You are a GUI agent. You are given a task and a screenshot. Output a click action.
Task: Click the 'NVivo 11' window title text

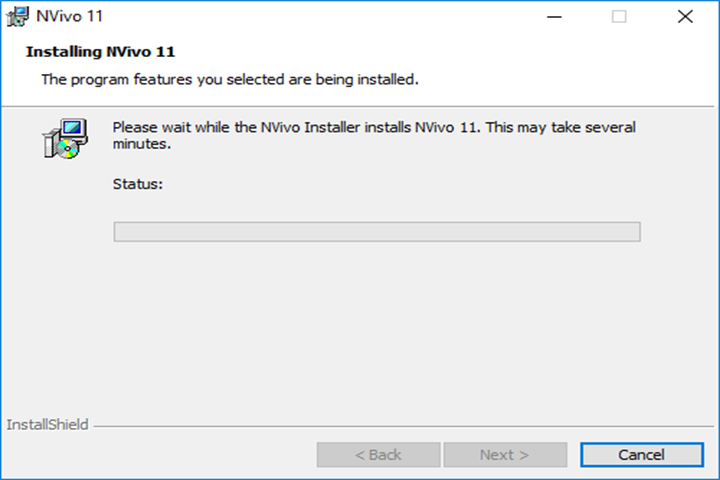click(x=69, y=17)
